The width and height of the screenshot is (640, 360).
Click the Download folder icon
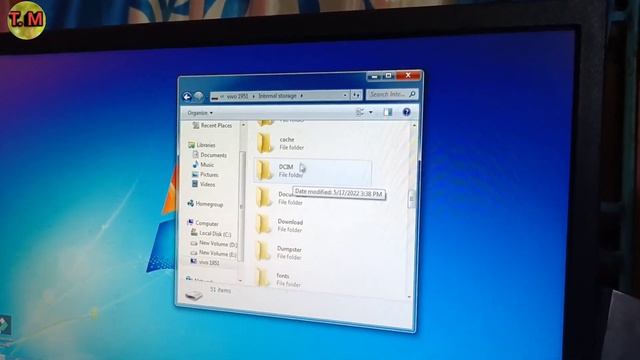coord(263,225)
